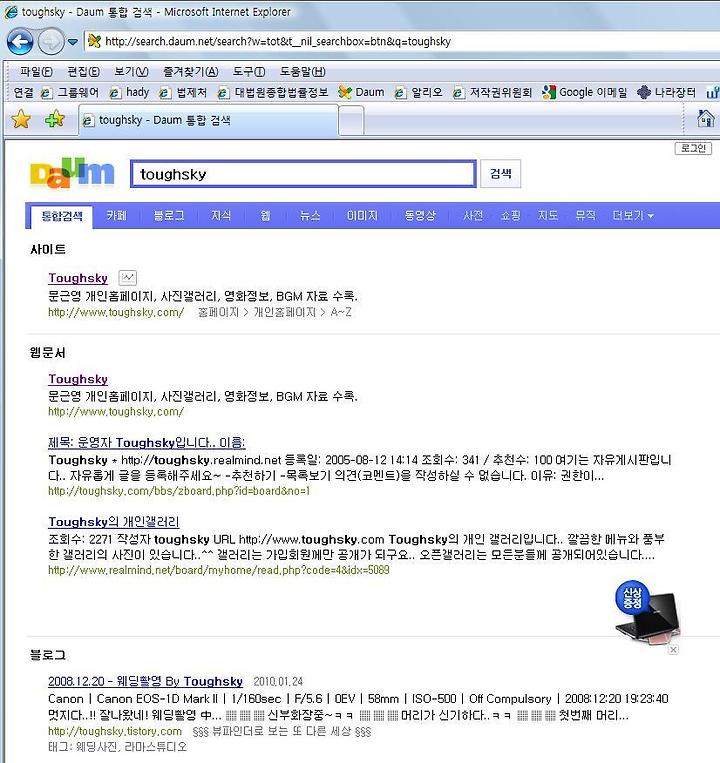Open the Toughsky의 개인갤러리 result
Screen dimensions: 720x763
tap(114, 522)
